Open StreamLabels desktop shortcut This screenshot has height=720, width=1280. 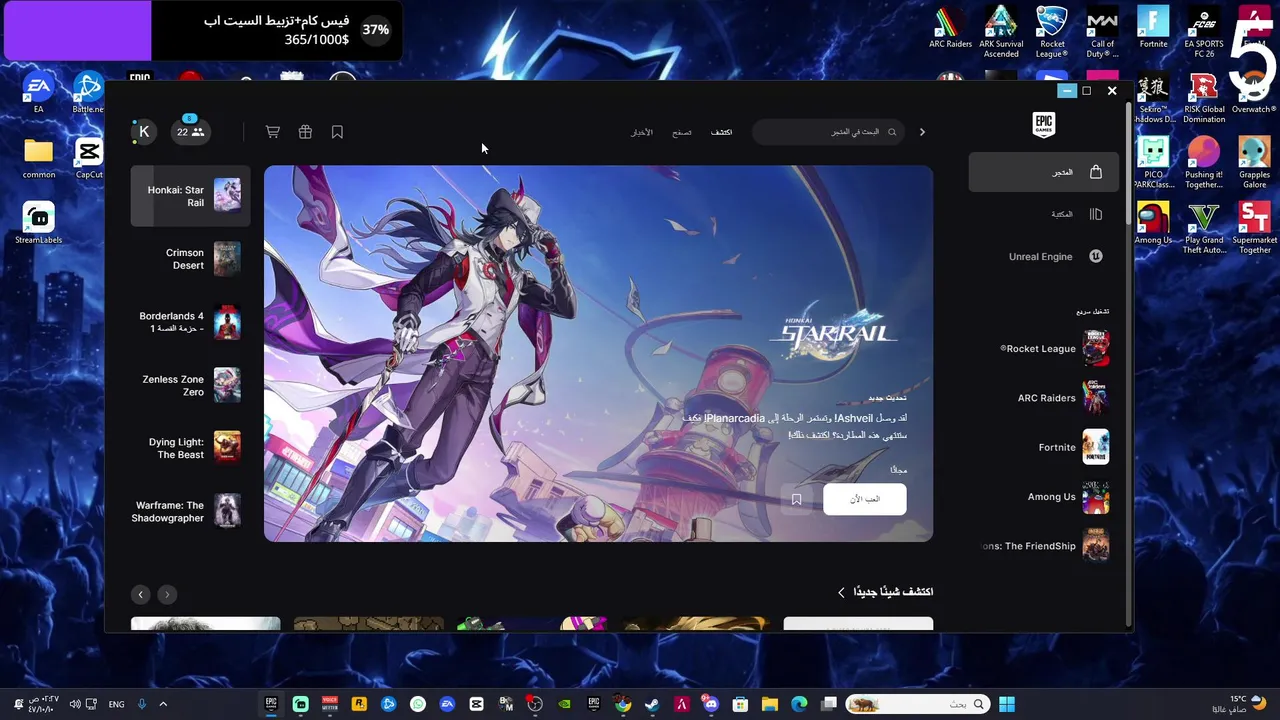click(x=38, y=224)
